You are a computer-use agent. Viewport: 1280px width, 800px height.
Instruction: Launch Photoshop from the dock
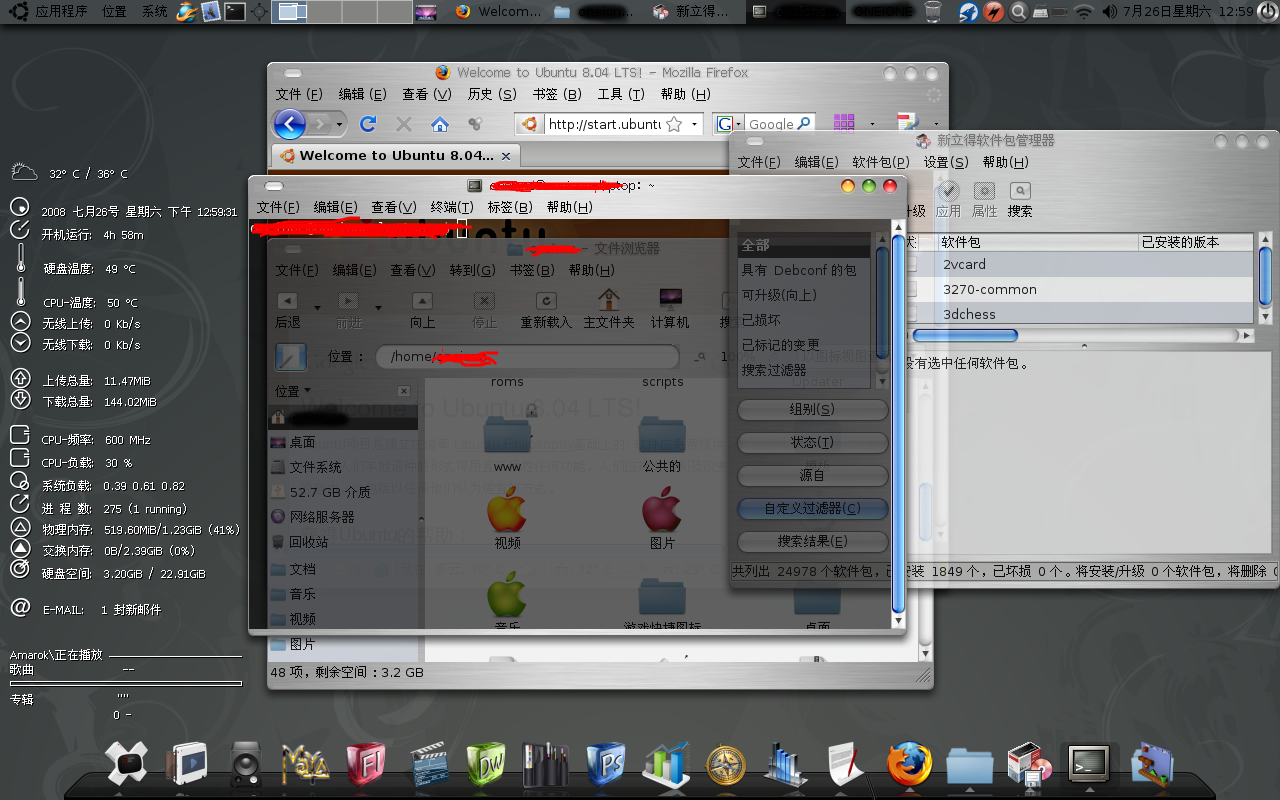[606, 765]
